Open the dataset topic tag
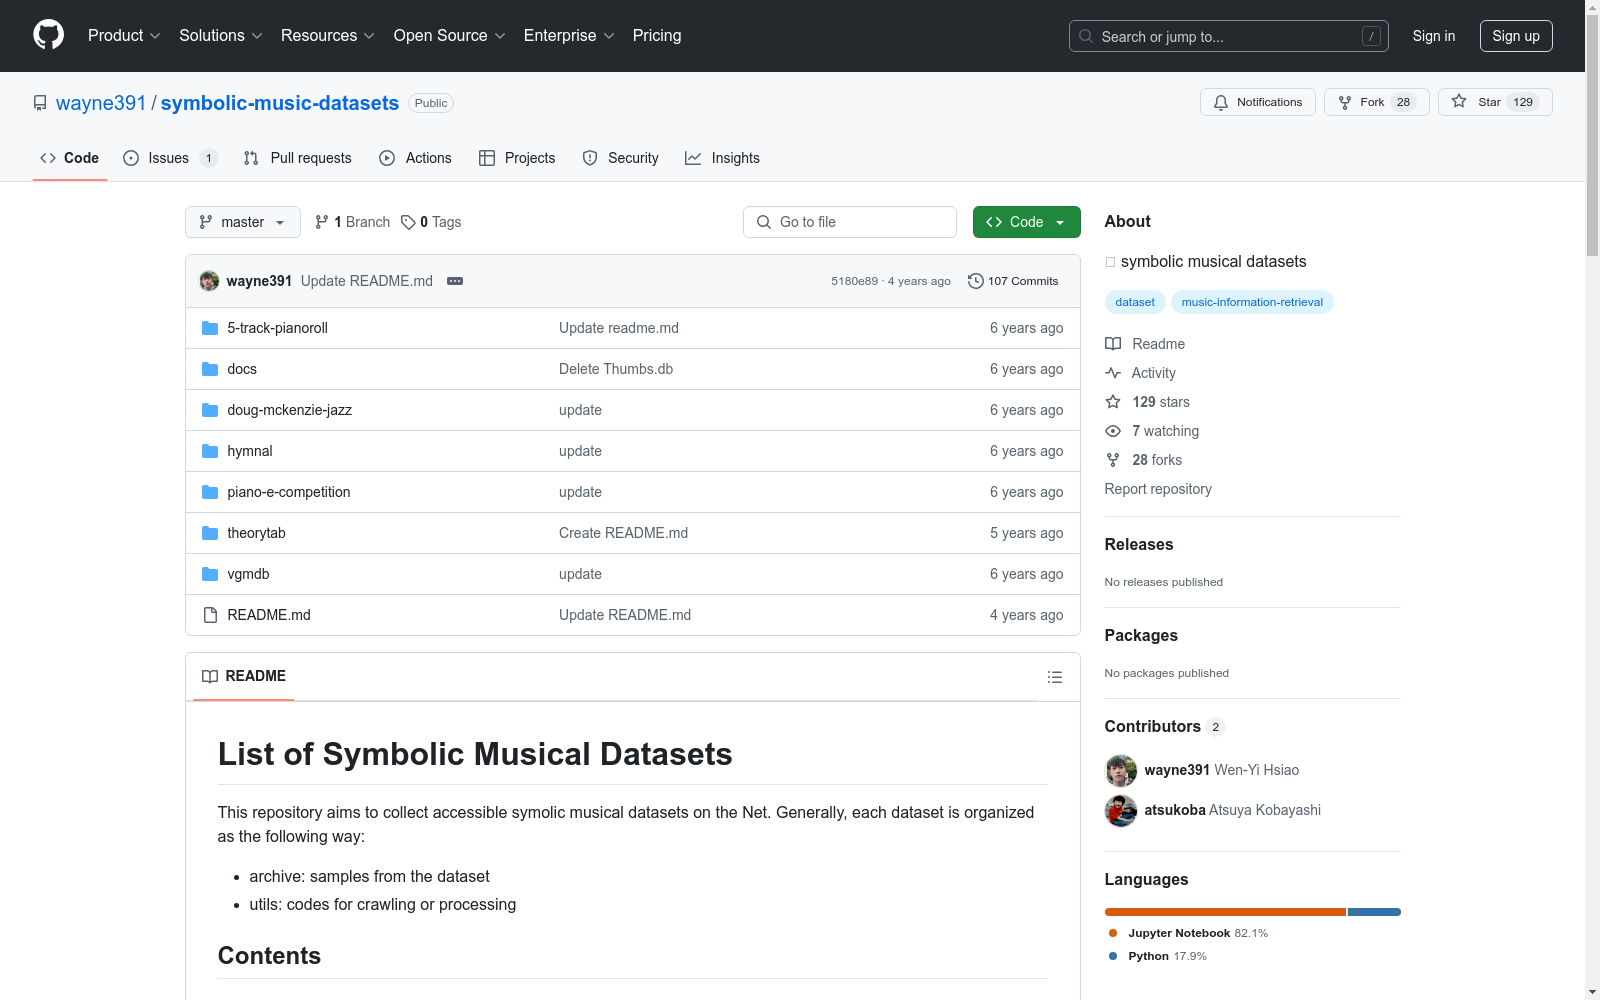 click(x=1135, y=302)
